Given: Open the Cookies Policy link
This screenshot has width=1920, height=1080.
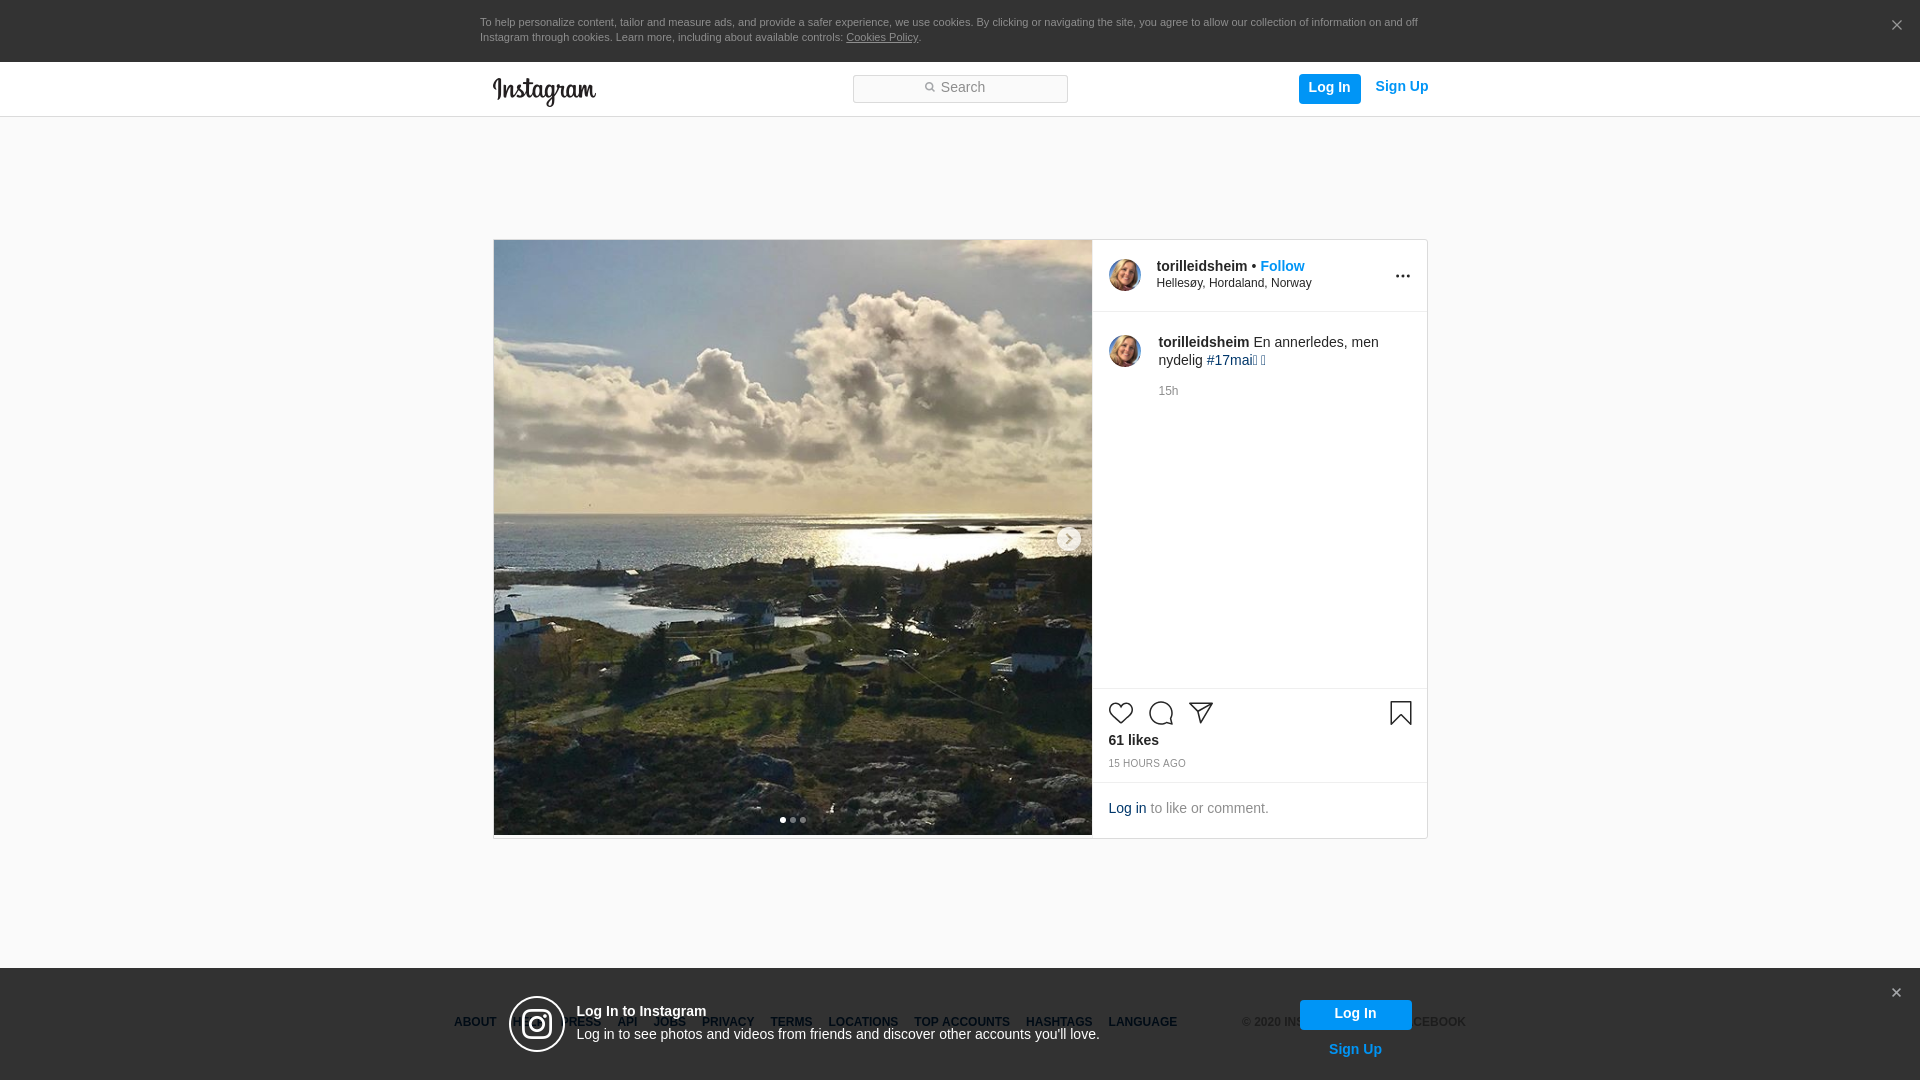Looking at the screenshot, I should click(881, 38).
